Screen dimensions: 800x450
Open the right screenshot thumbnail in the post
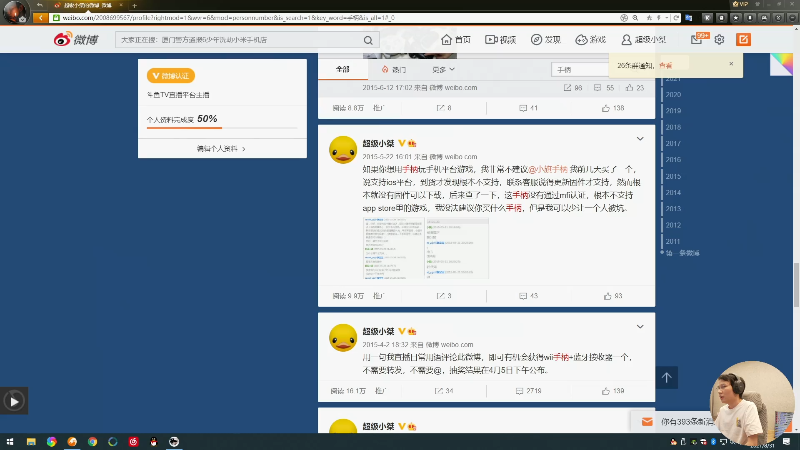point(458,248)
